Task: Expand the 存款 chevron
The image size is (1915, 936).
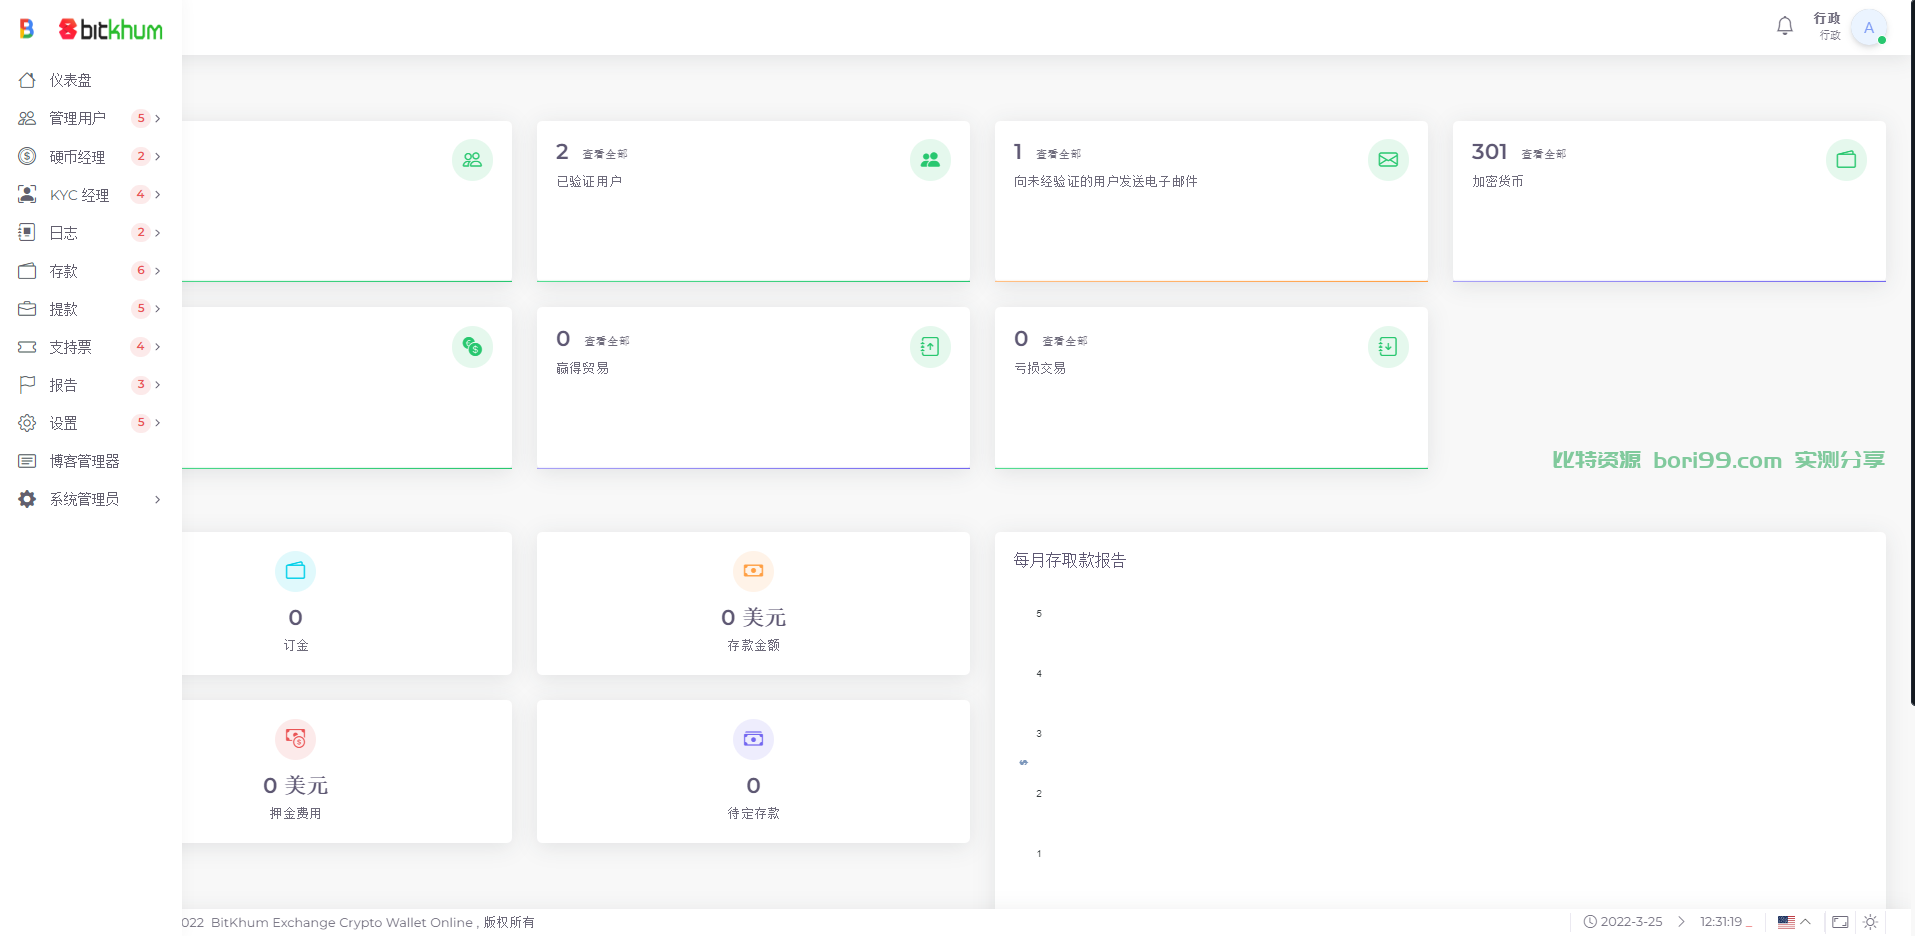Action: (157, 270)
